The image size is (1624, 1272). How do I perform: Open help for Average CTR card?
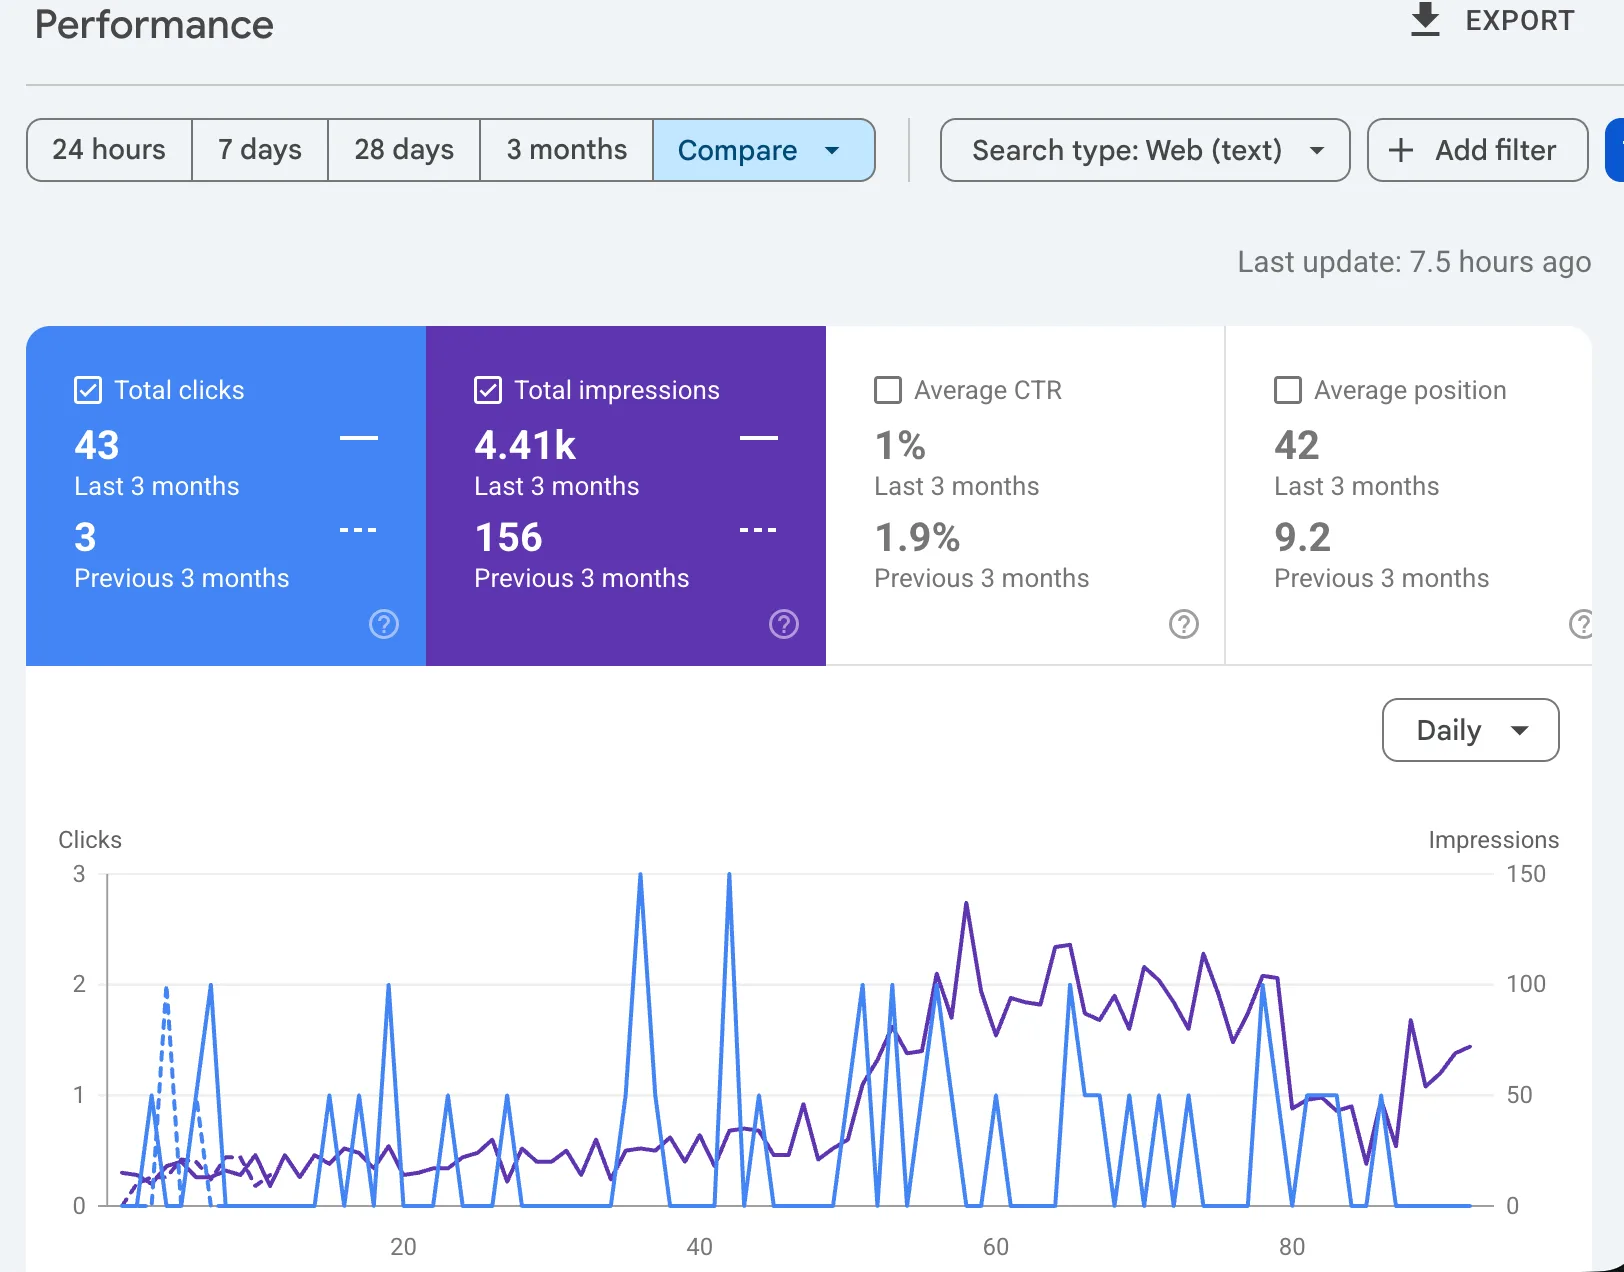(x=1184, y=624)
